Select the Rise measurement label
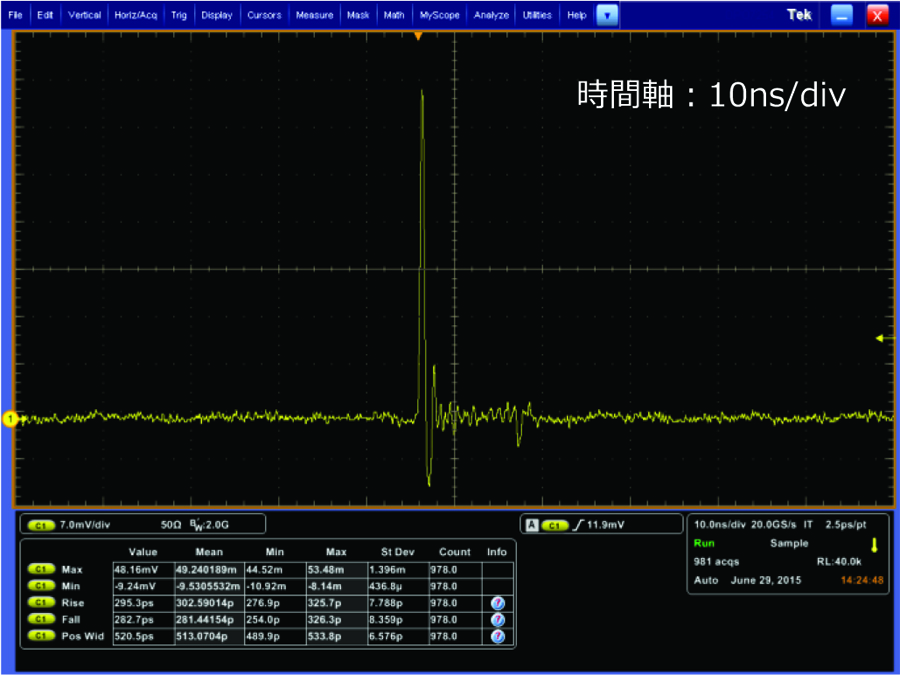 tap(73, 603)
